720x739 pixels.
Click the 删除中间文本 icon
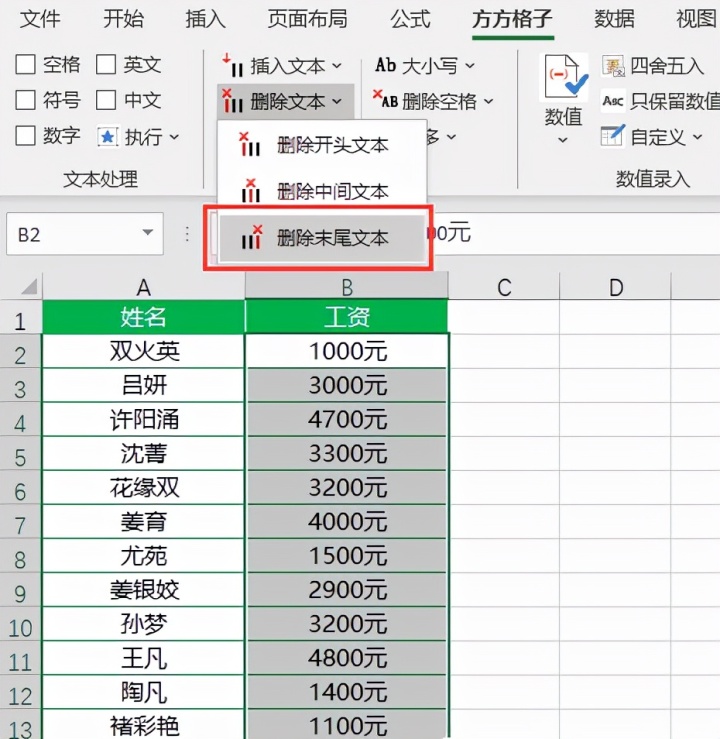(251, 190)
